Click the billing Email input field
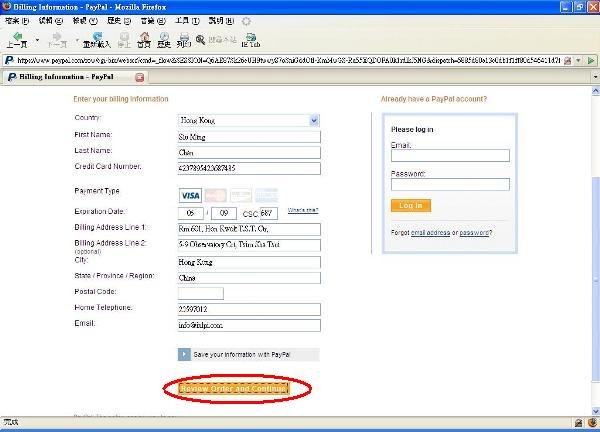This screenshot has height=432, width=600. (x=249, y=325)
